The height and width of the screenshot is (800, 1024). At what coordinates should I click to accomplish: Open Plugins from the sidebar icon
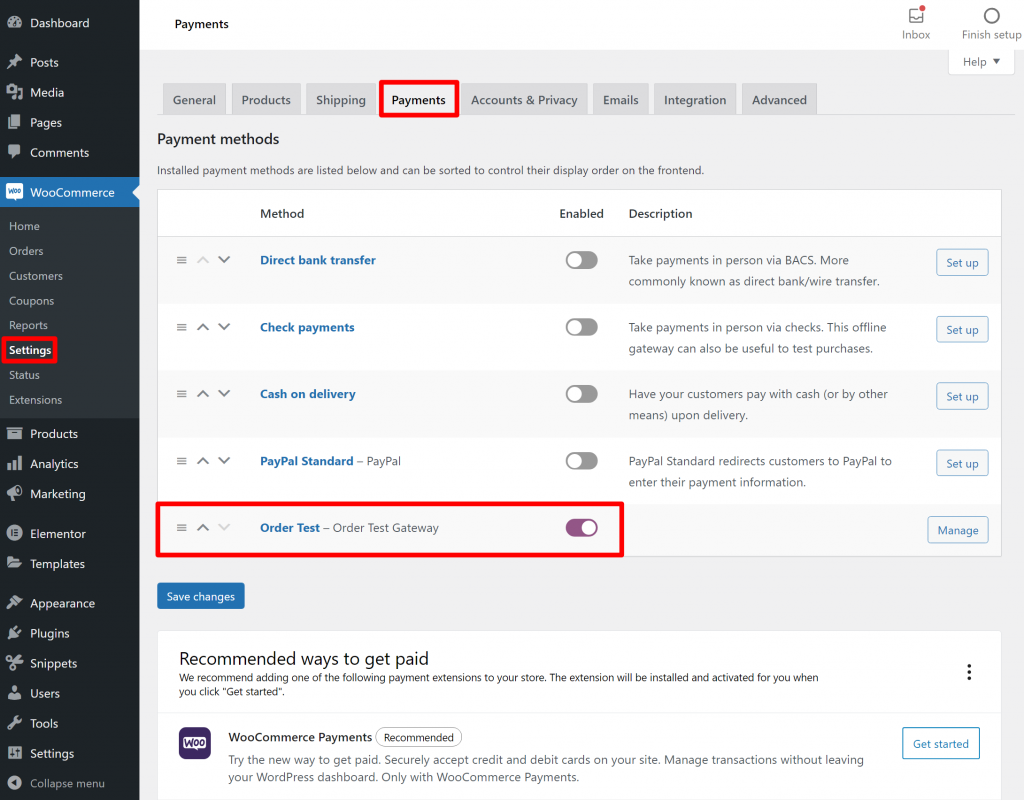[x=15, y=633]
